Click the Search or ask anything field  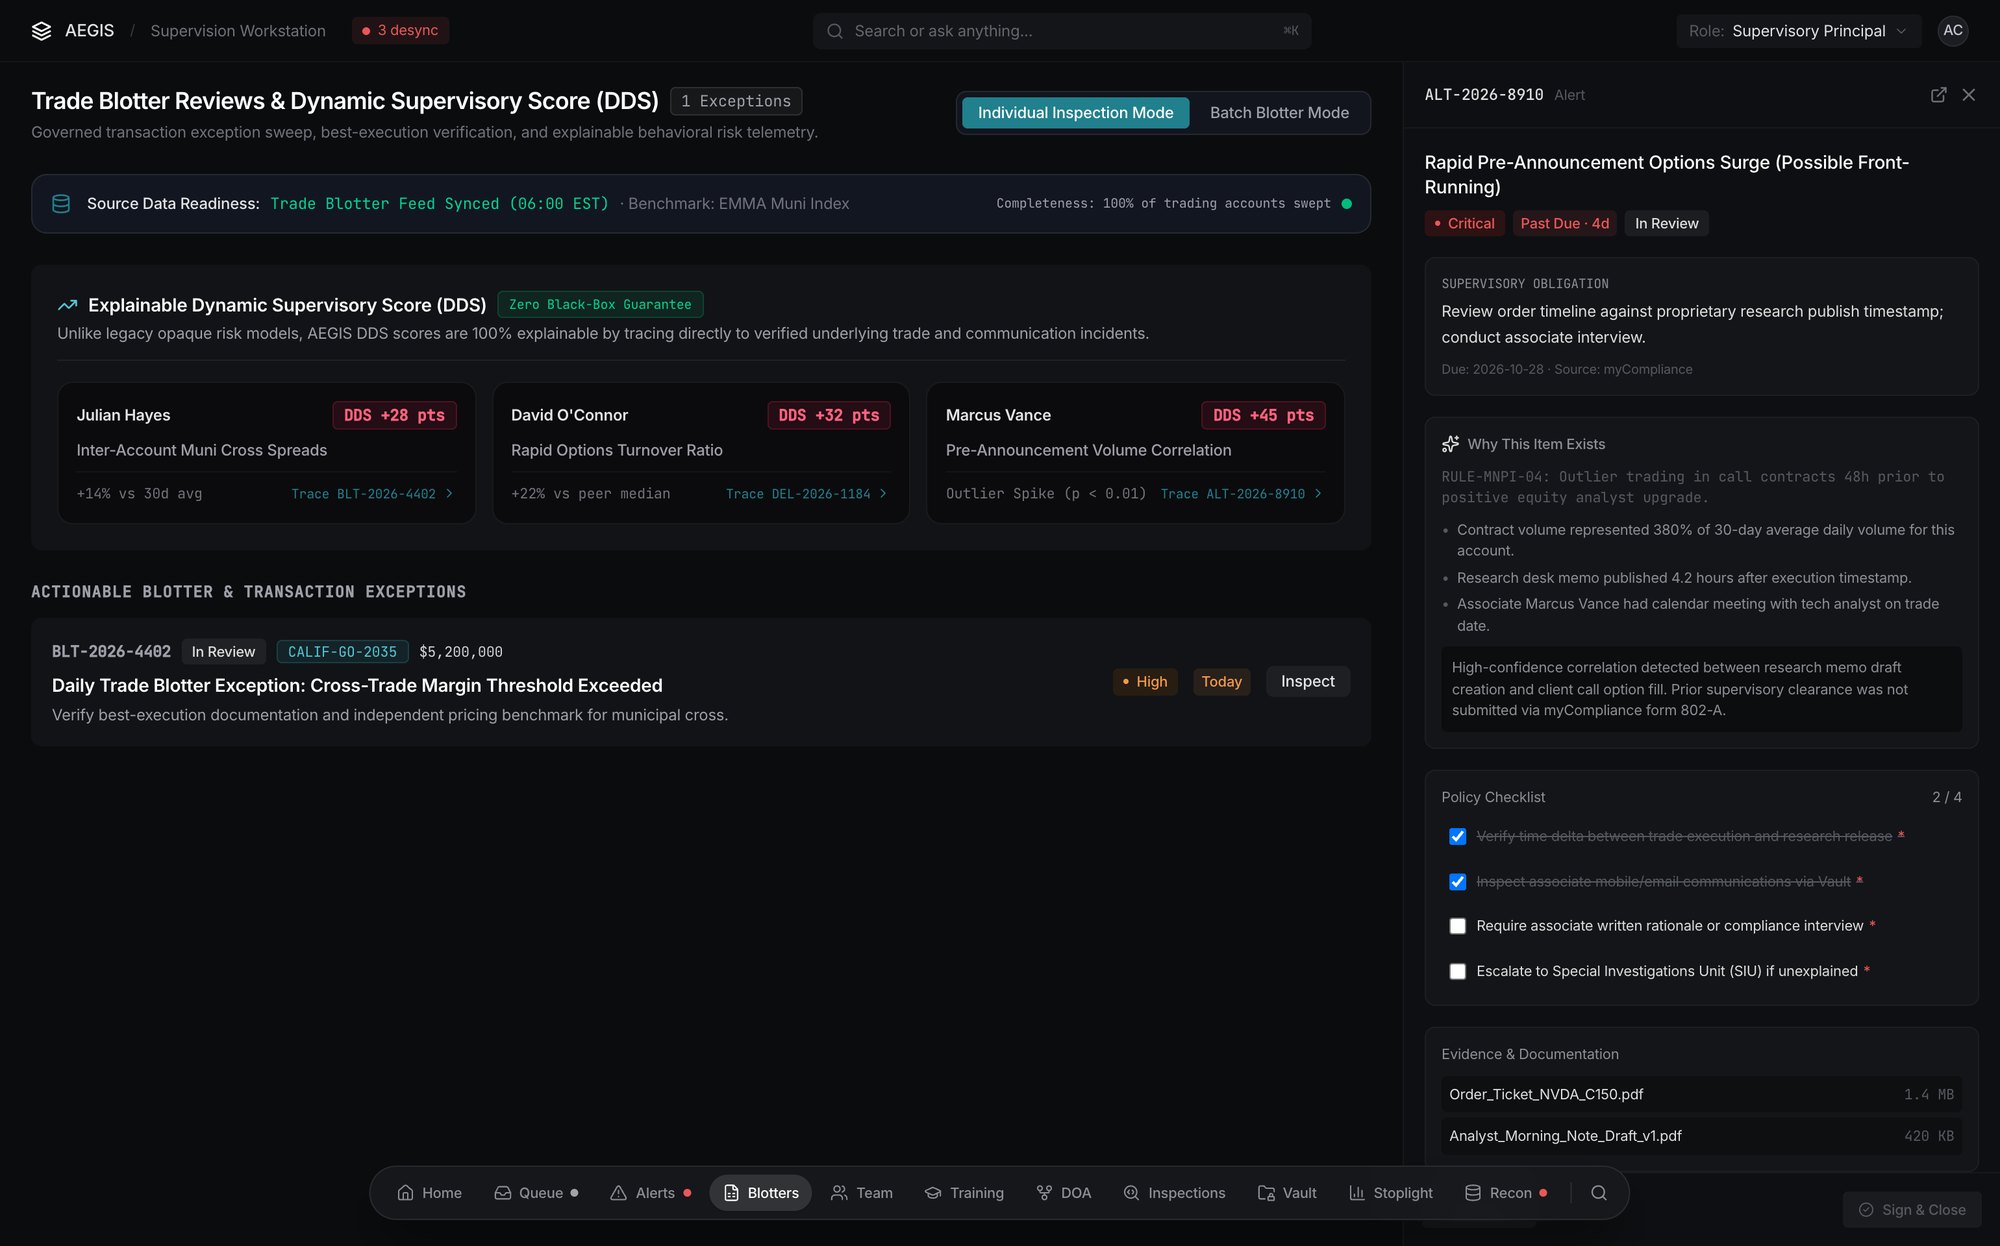tap(1061, 31)
